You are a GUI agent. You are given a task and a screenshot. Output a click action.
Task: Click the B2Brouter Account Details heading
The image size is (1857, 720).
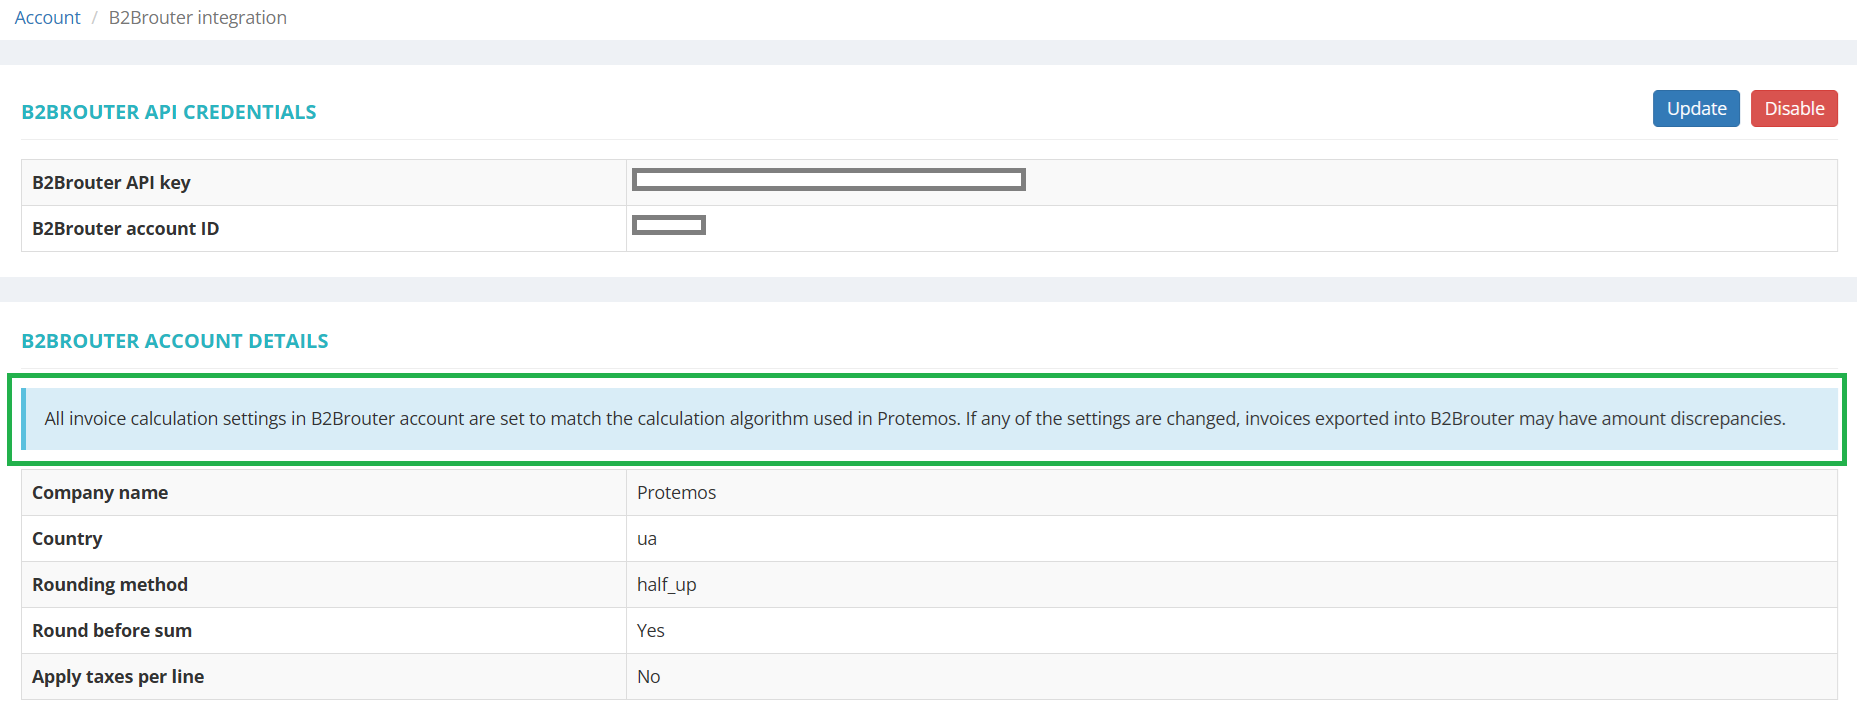175,341
